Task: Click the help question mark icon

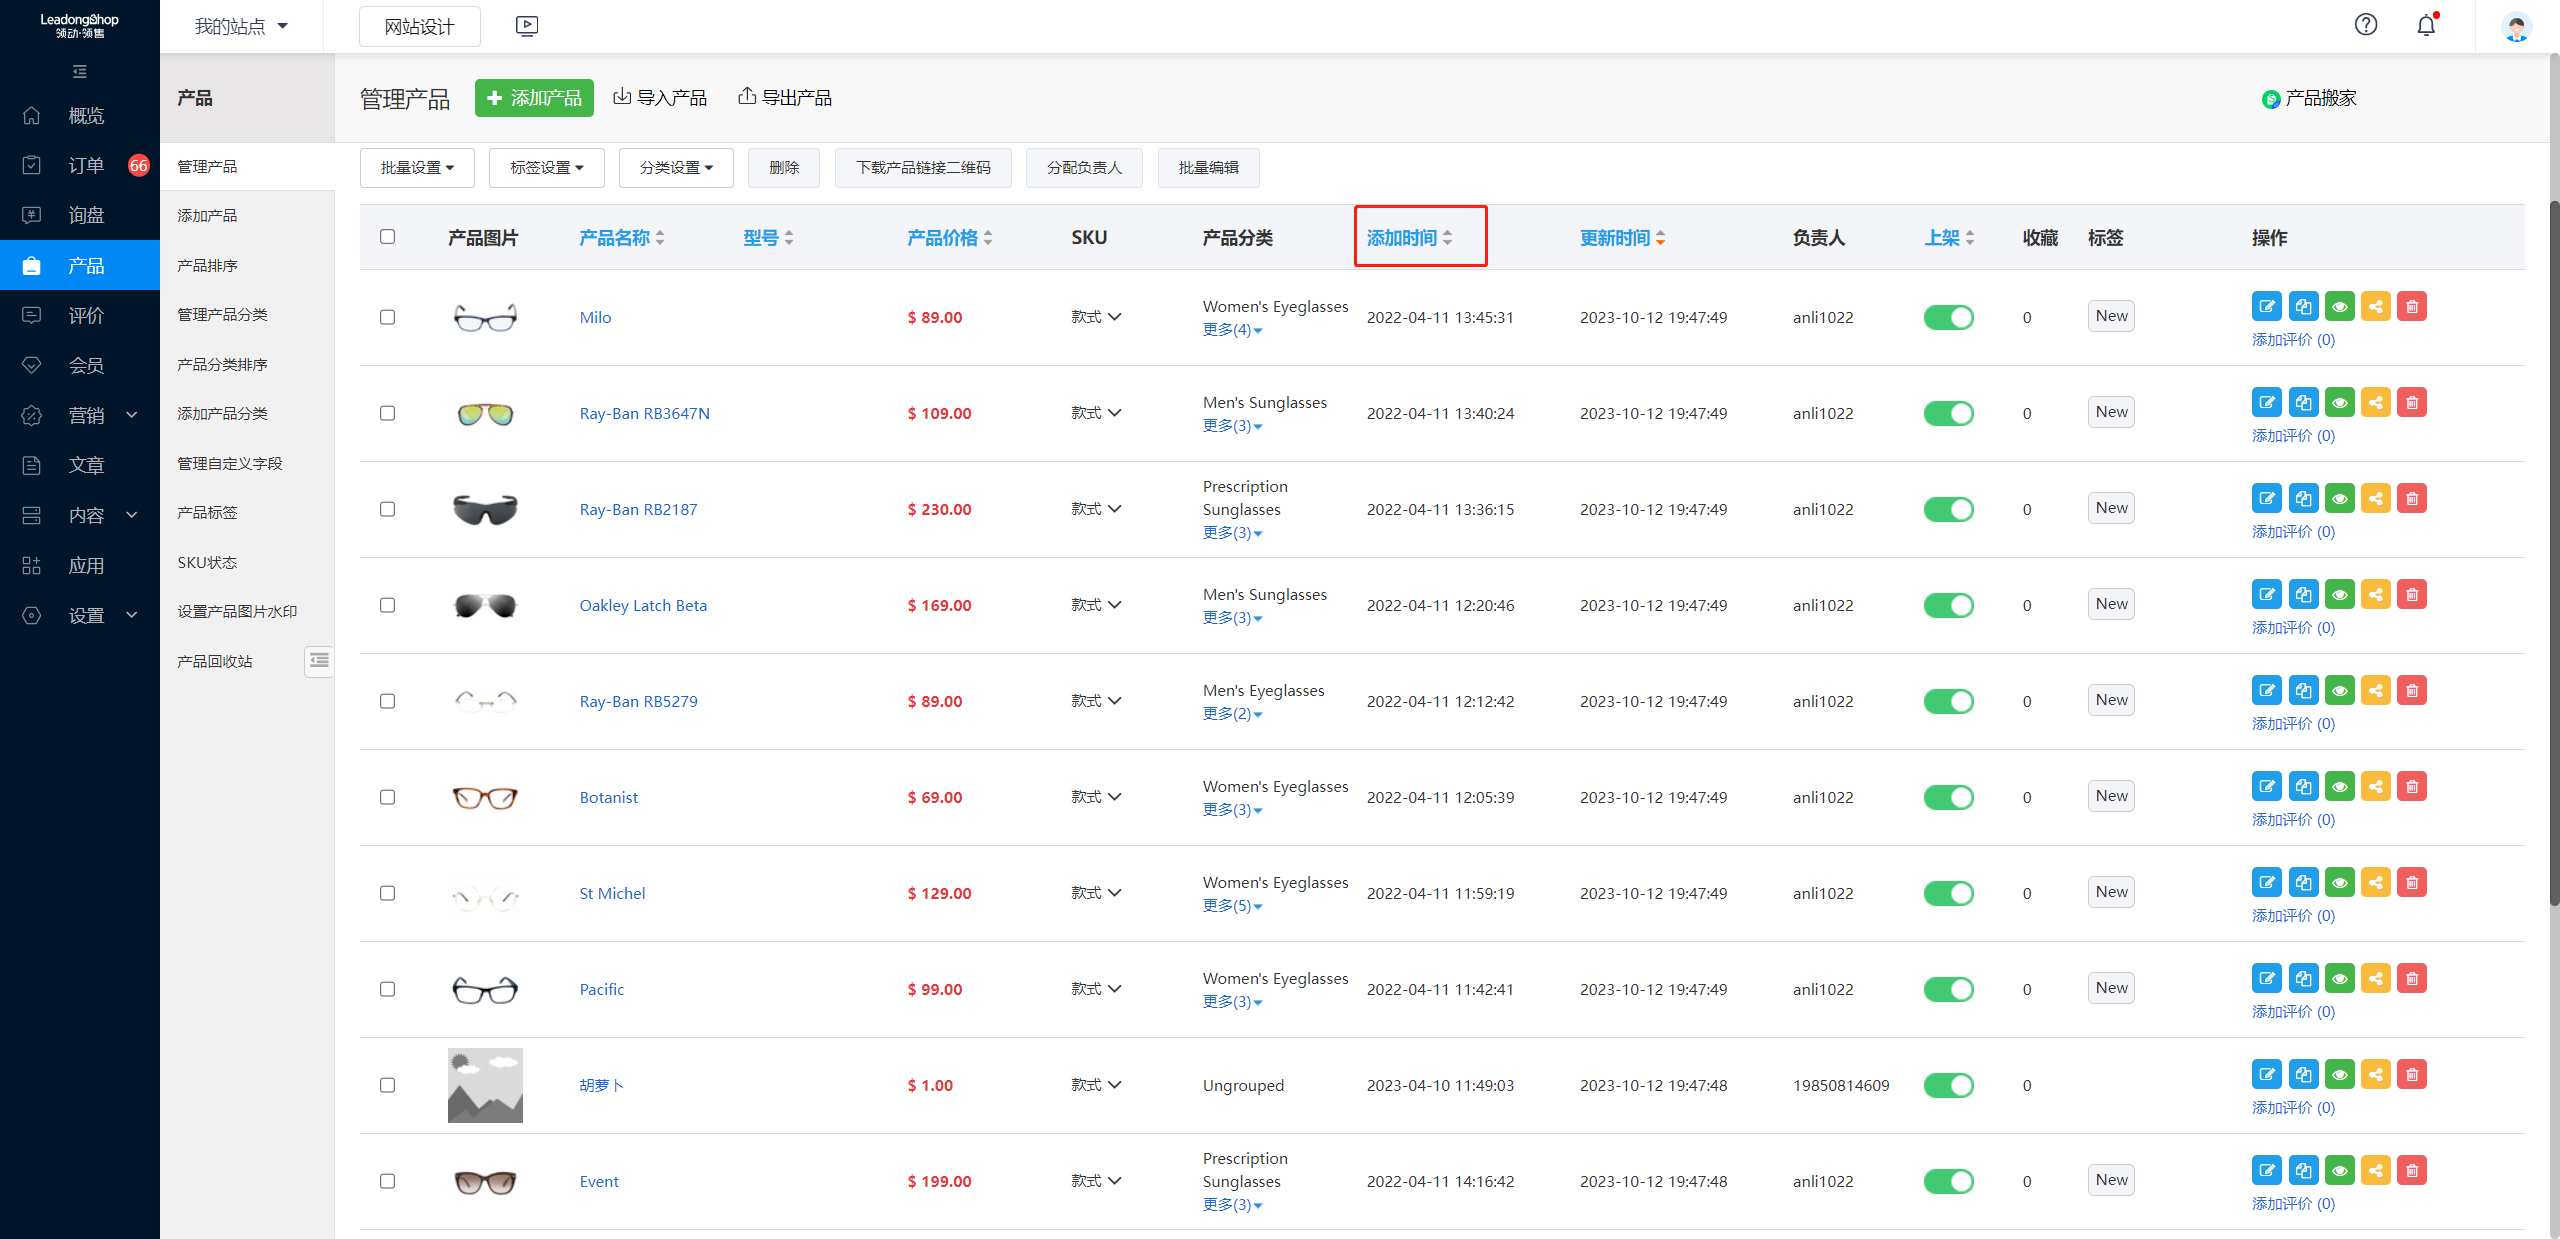Action: coord(2365,26)
